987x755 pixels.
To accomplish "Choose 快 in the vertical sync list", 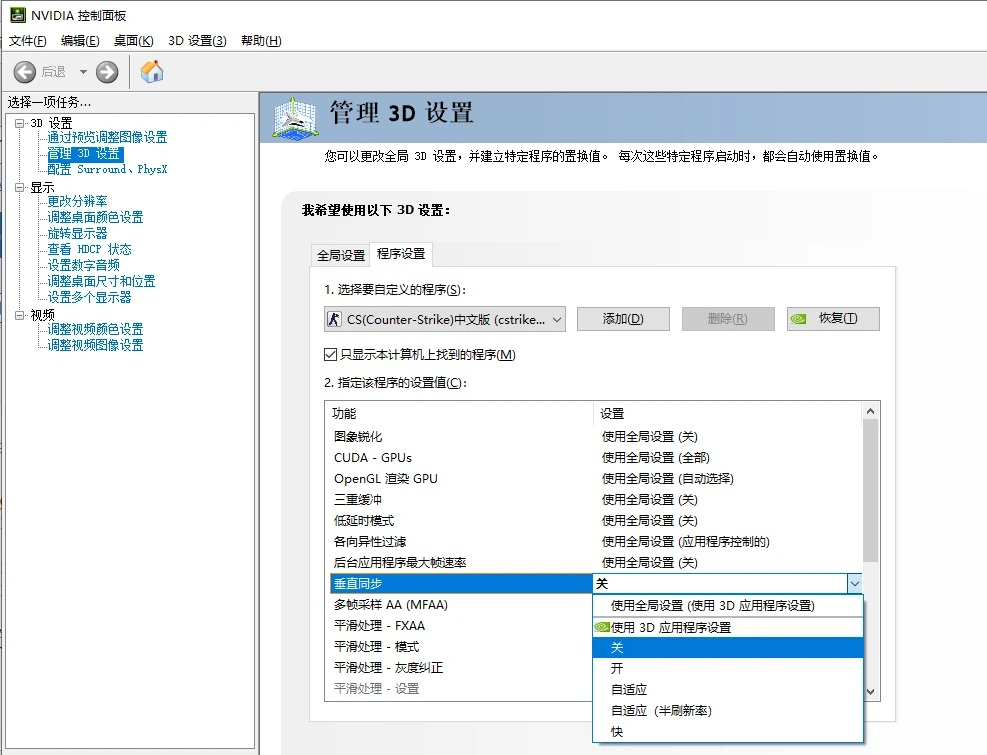I will click(x=728, y=732).
